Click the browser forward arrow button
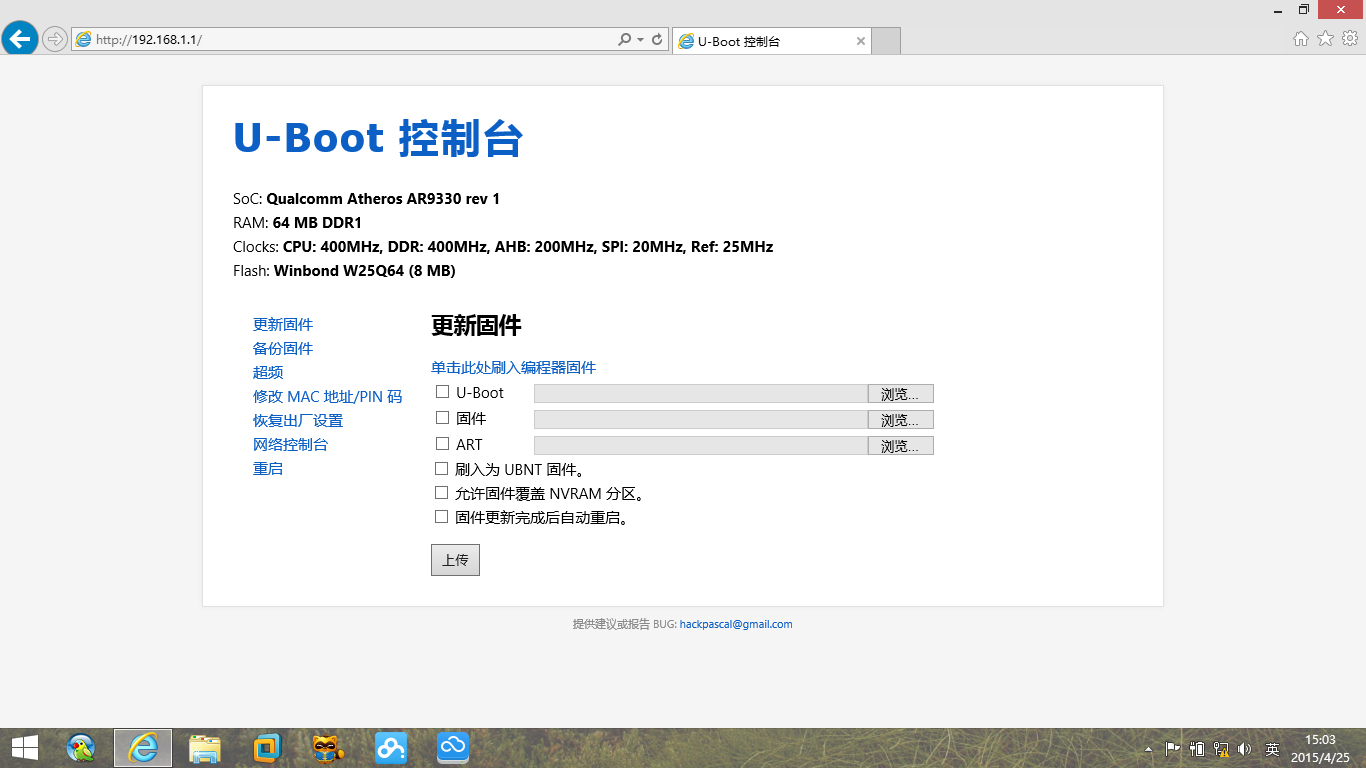Screen dimensions: 1366x768 point(55,39)
